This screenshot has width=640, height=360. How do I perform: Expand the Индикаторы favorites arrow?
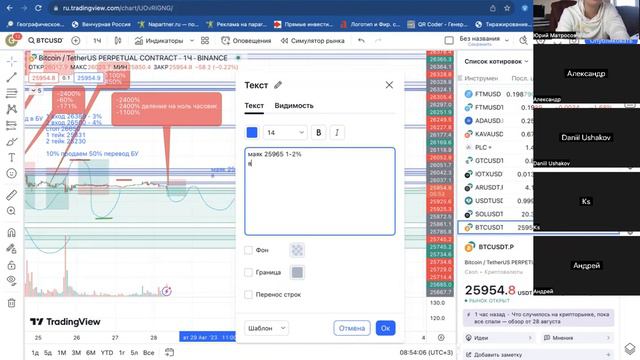192,40
